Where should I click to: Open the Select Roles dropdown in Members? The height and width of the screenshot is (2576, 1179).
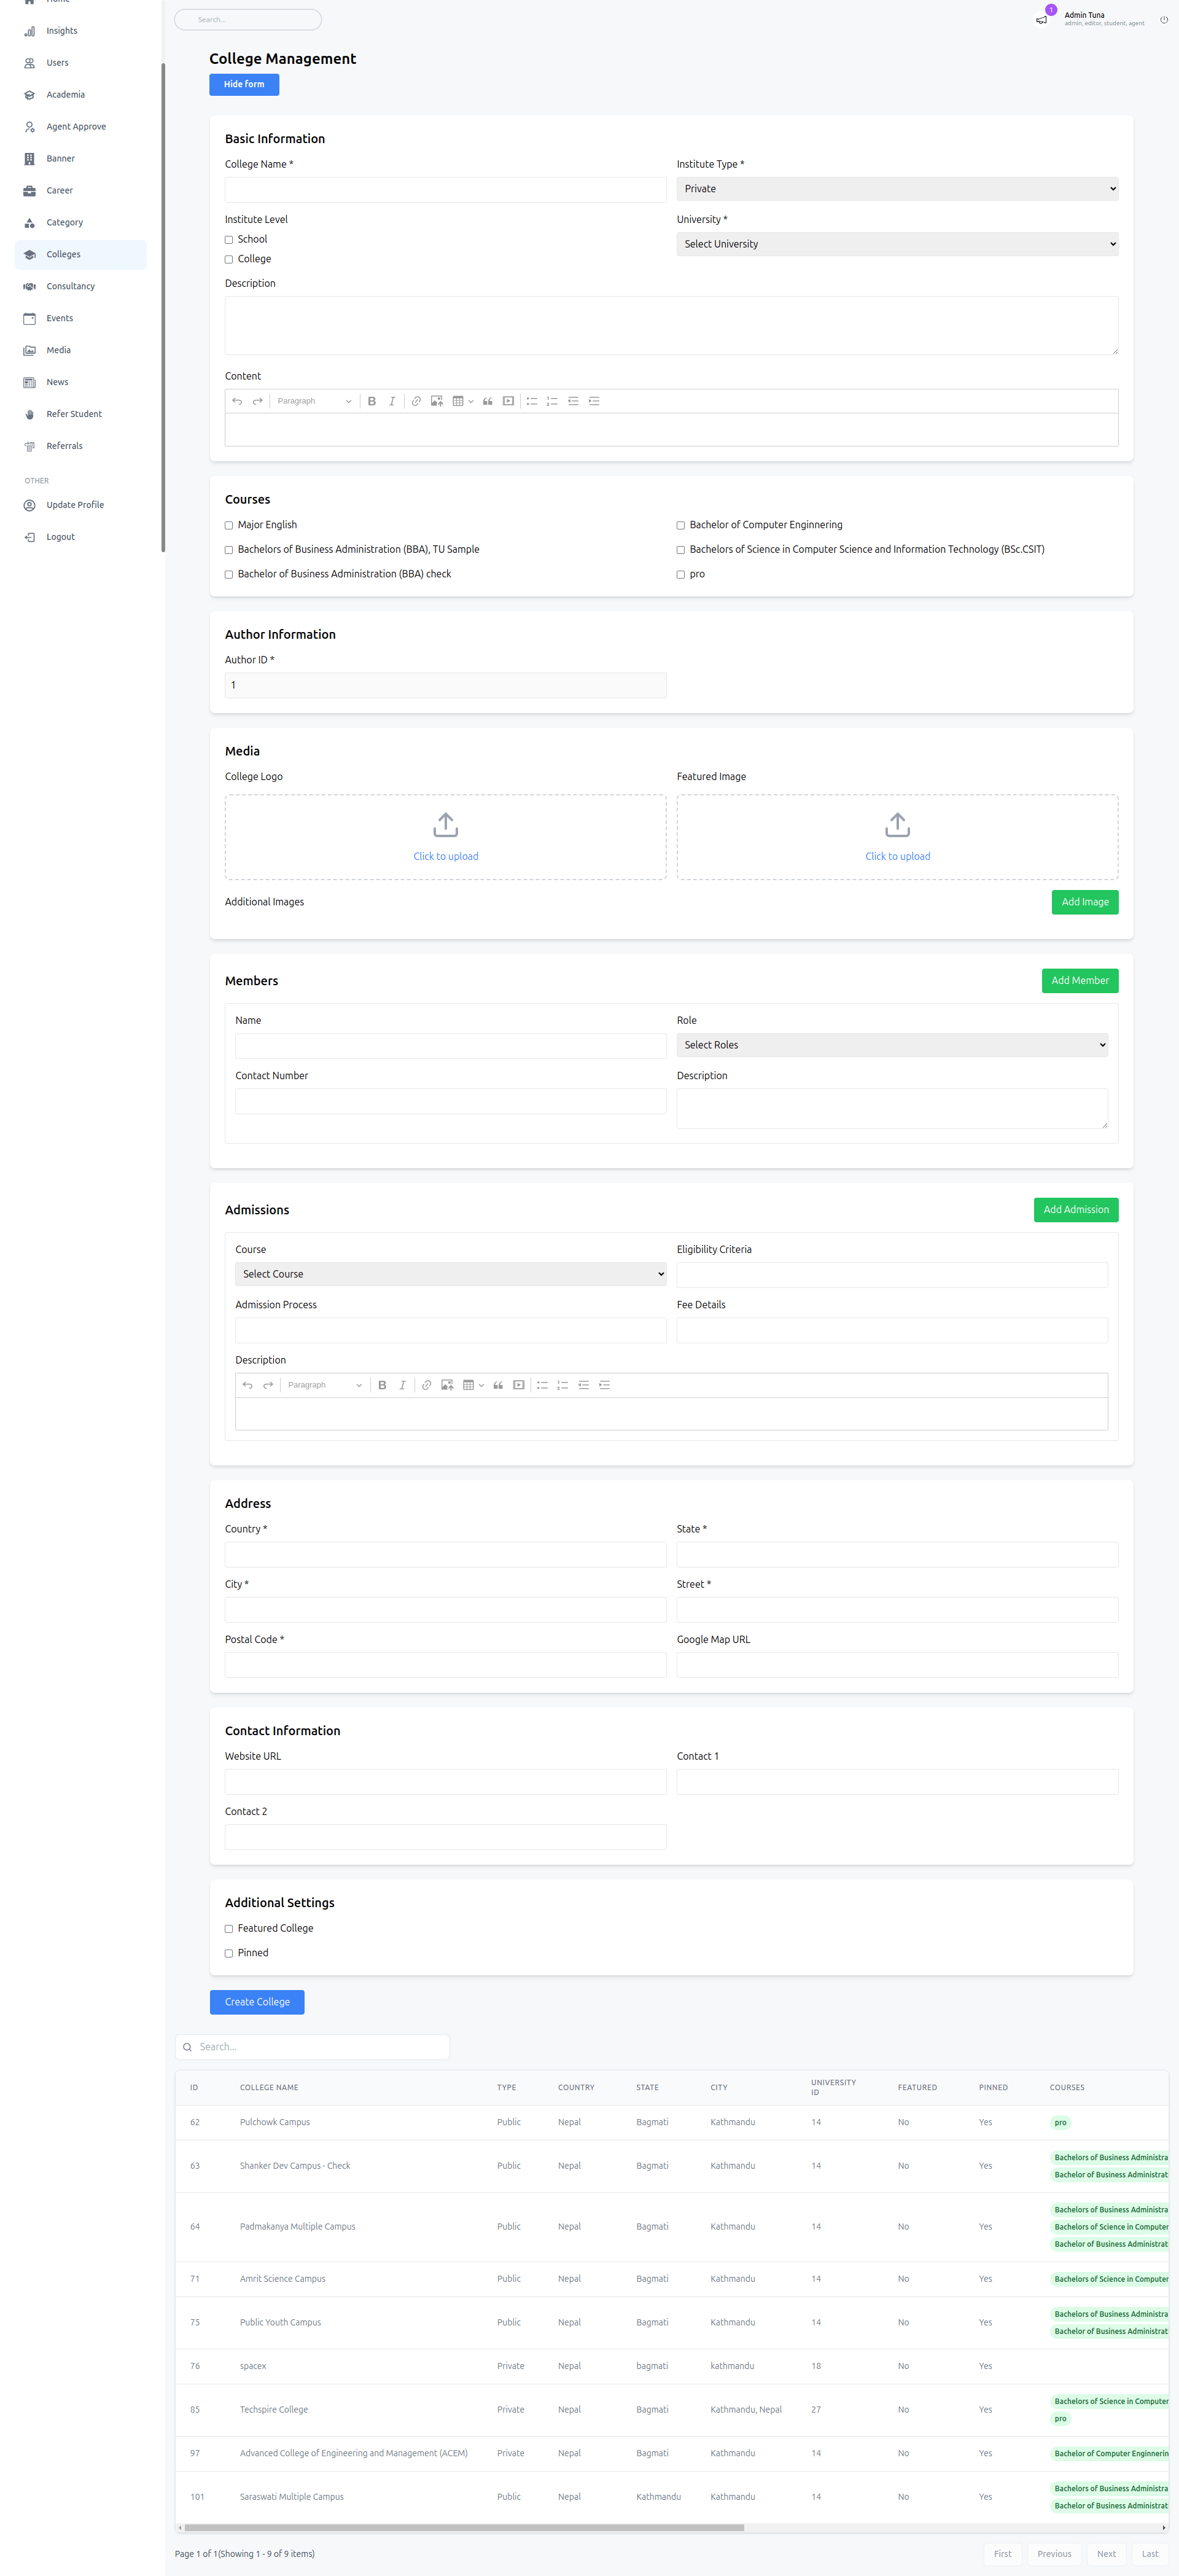(891, 1044)
